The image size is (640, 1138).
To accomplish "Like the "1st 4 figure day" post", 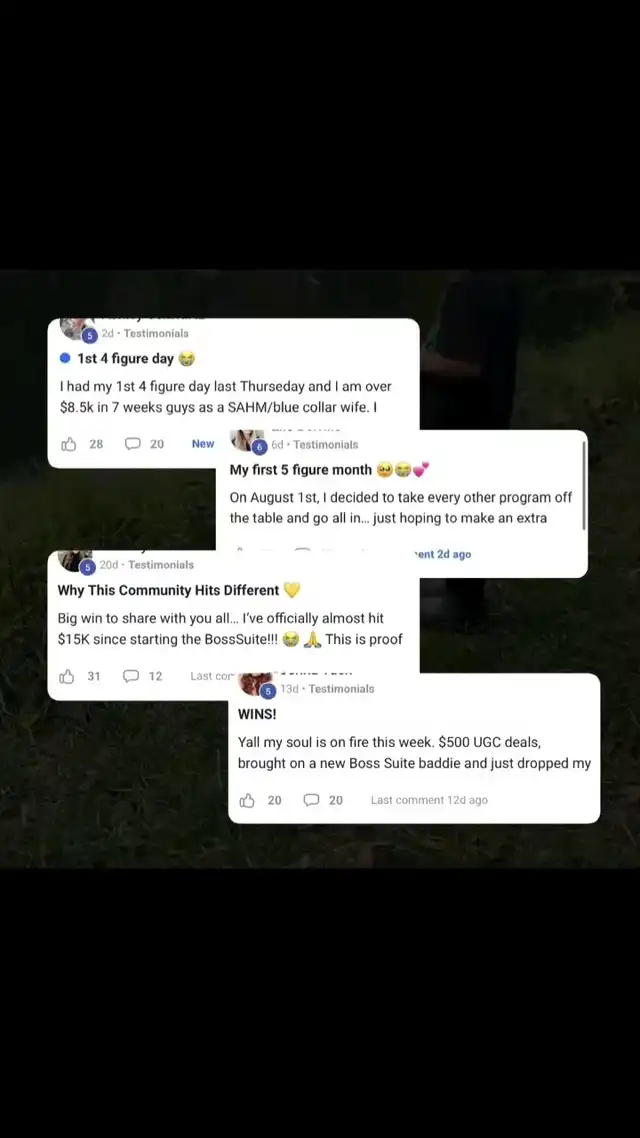I will tap(69, 444).
